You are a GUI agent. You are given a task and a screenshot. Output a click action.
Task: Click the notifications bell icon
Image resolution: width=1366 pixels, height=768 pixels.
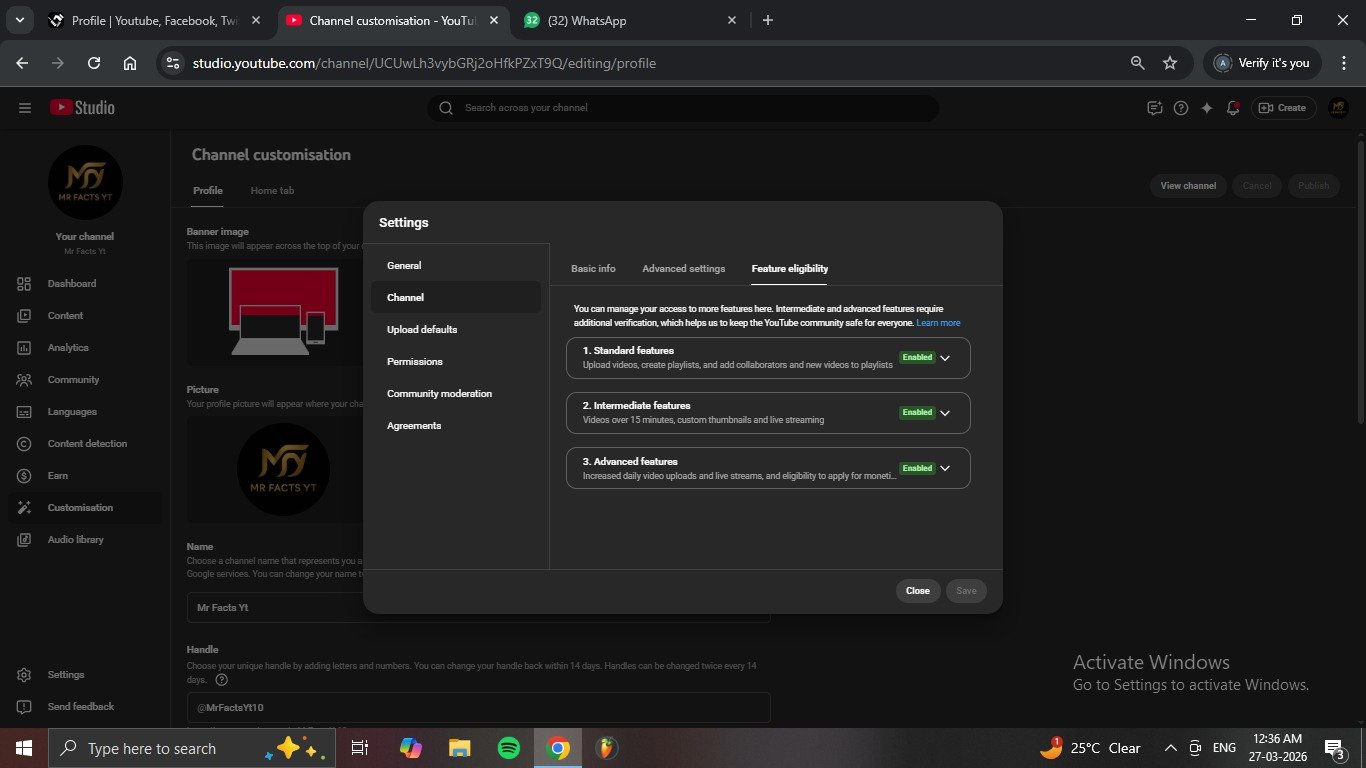tap(1233, 108)
